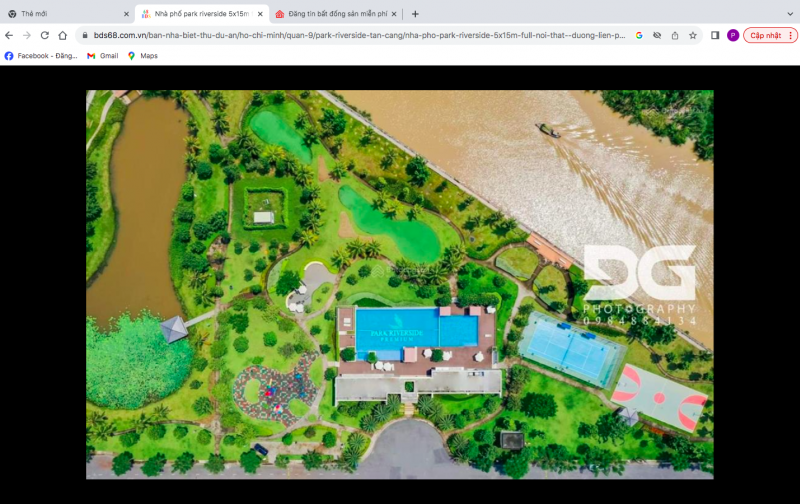Open a new tab with plus button

pos(415,14)
